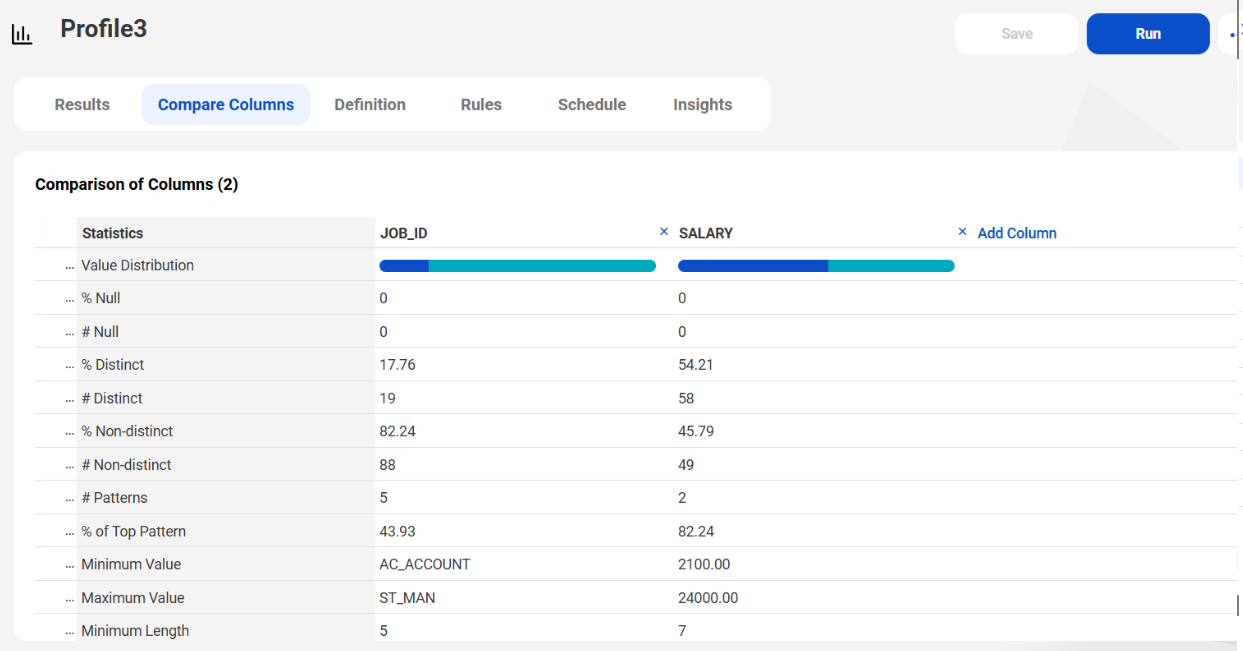
Task: Open the Value Distribution row ellipsis menu
Action: click(x=70, y=267)
